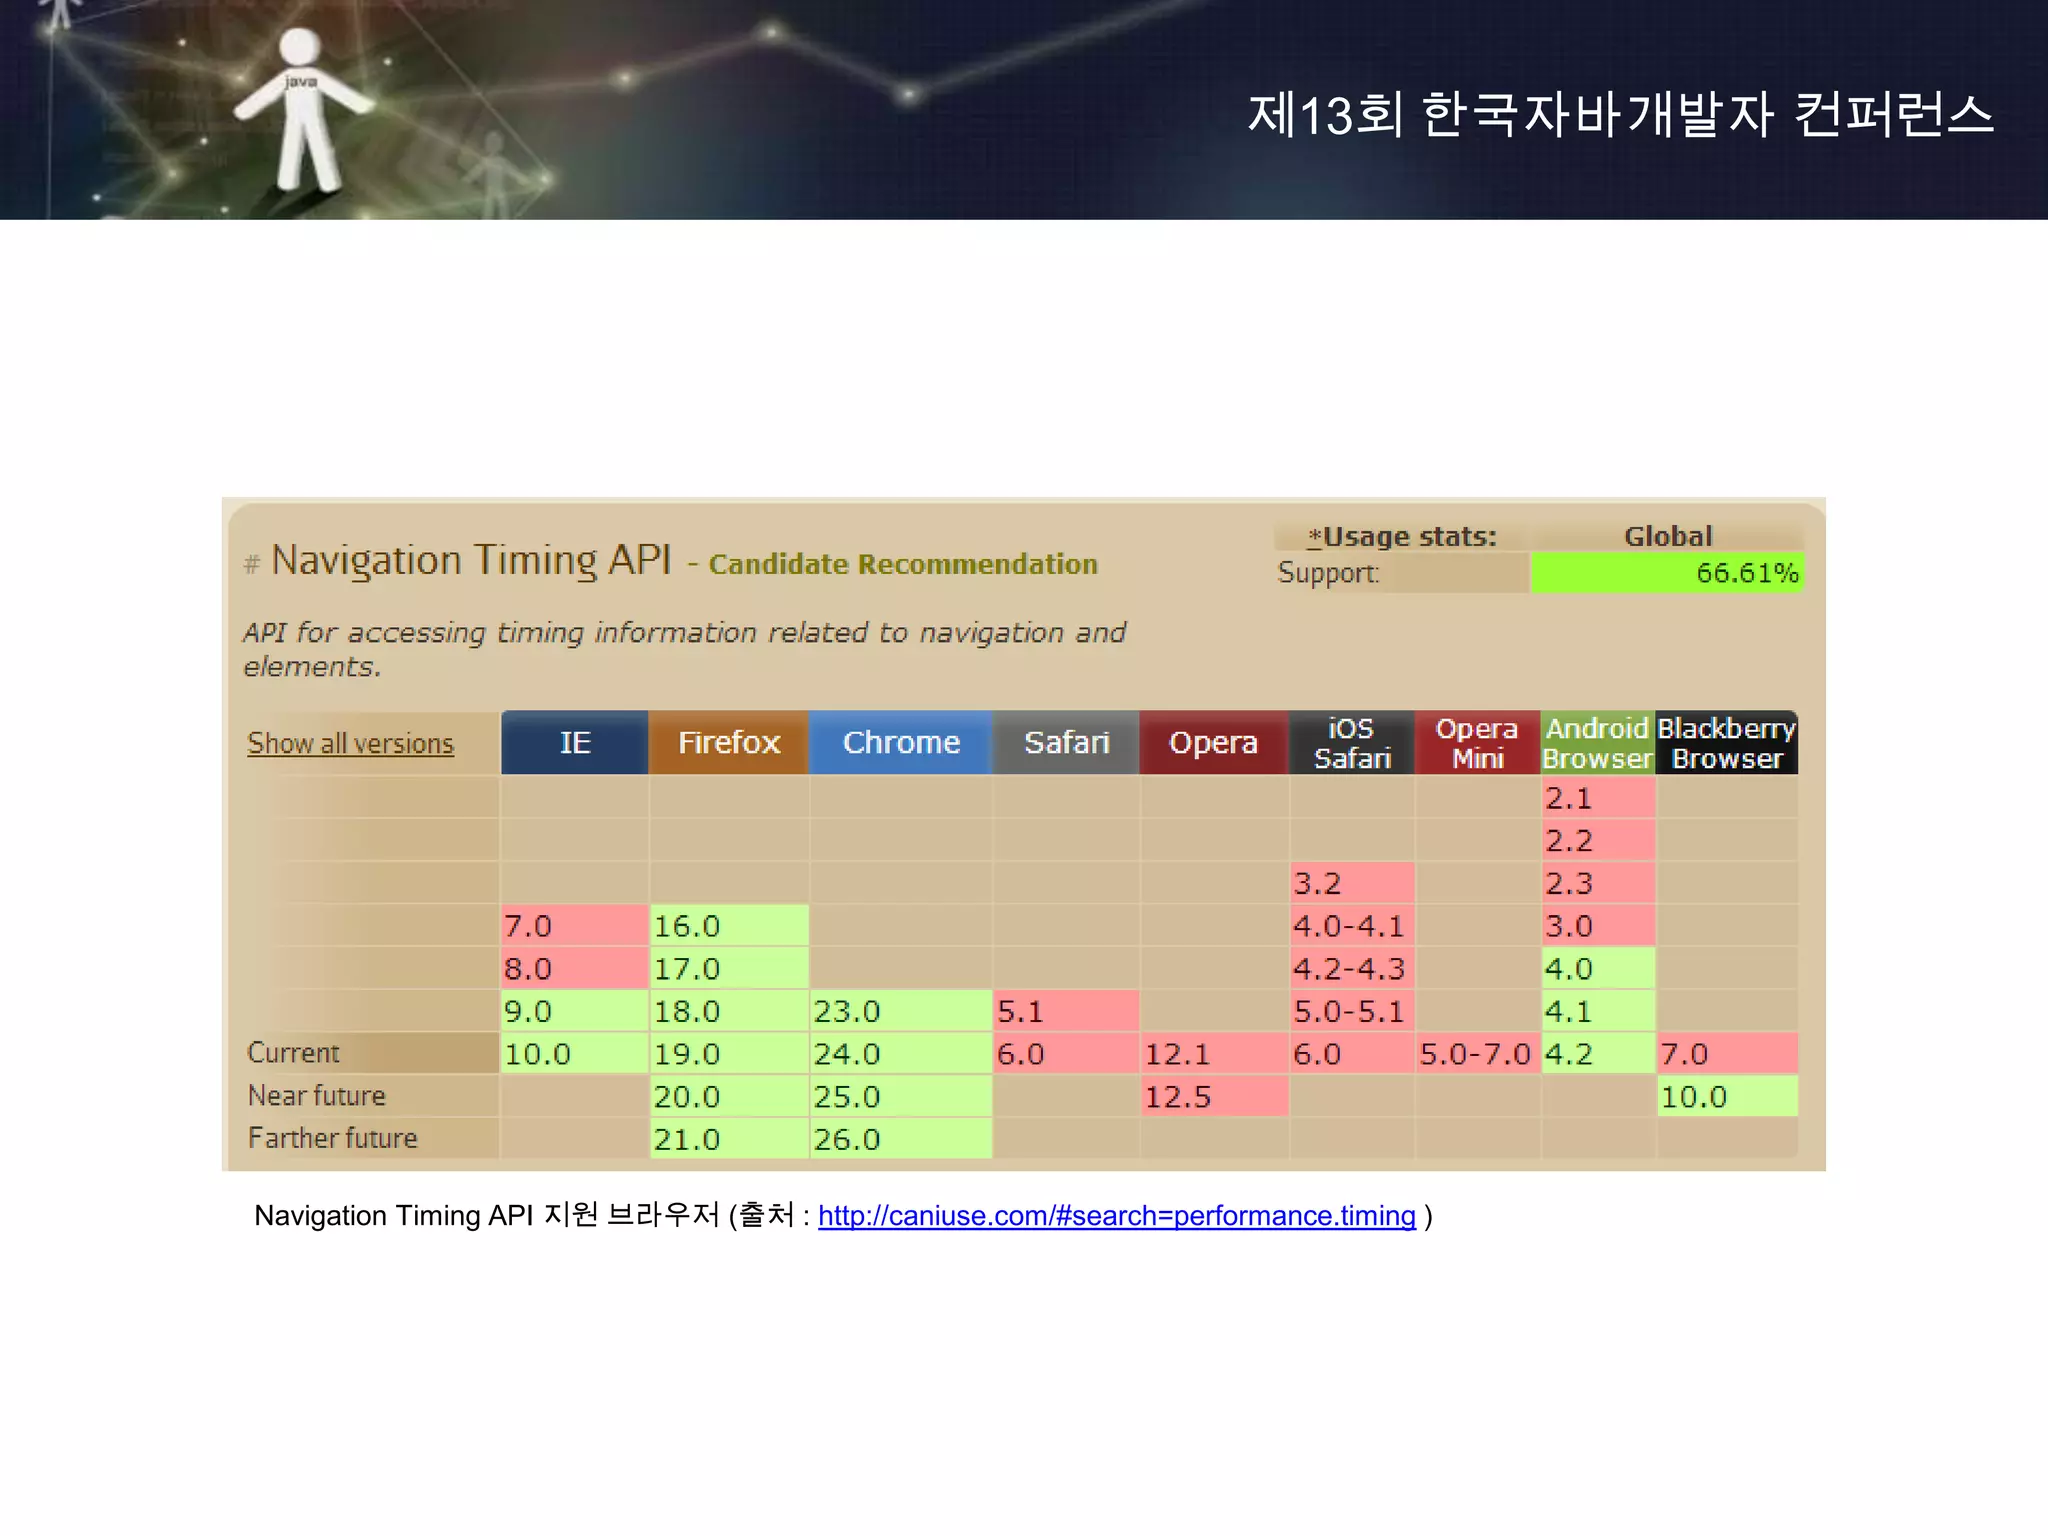Screen dimensions: 2048x1536
Task: Click the Android Browser 2.1 cell
Action: pos(1598,798)
